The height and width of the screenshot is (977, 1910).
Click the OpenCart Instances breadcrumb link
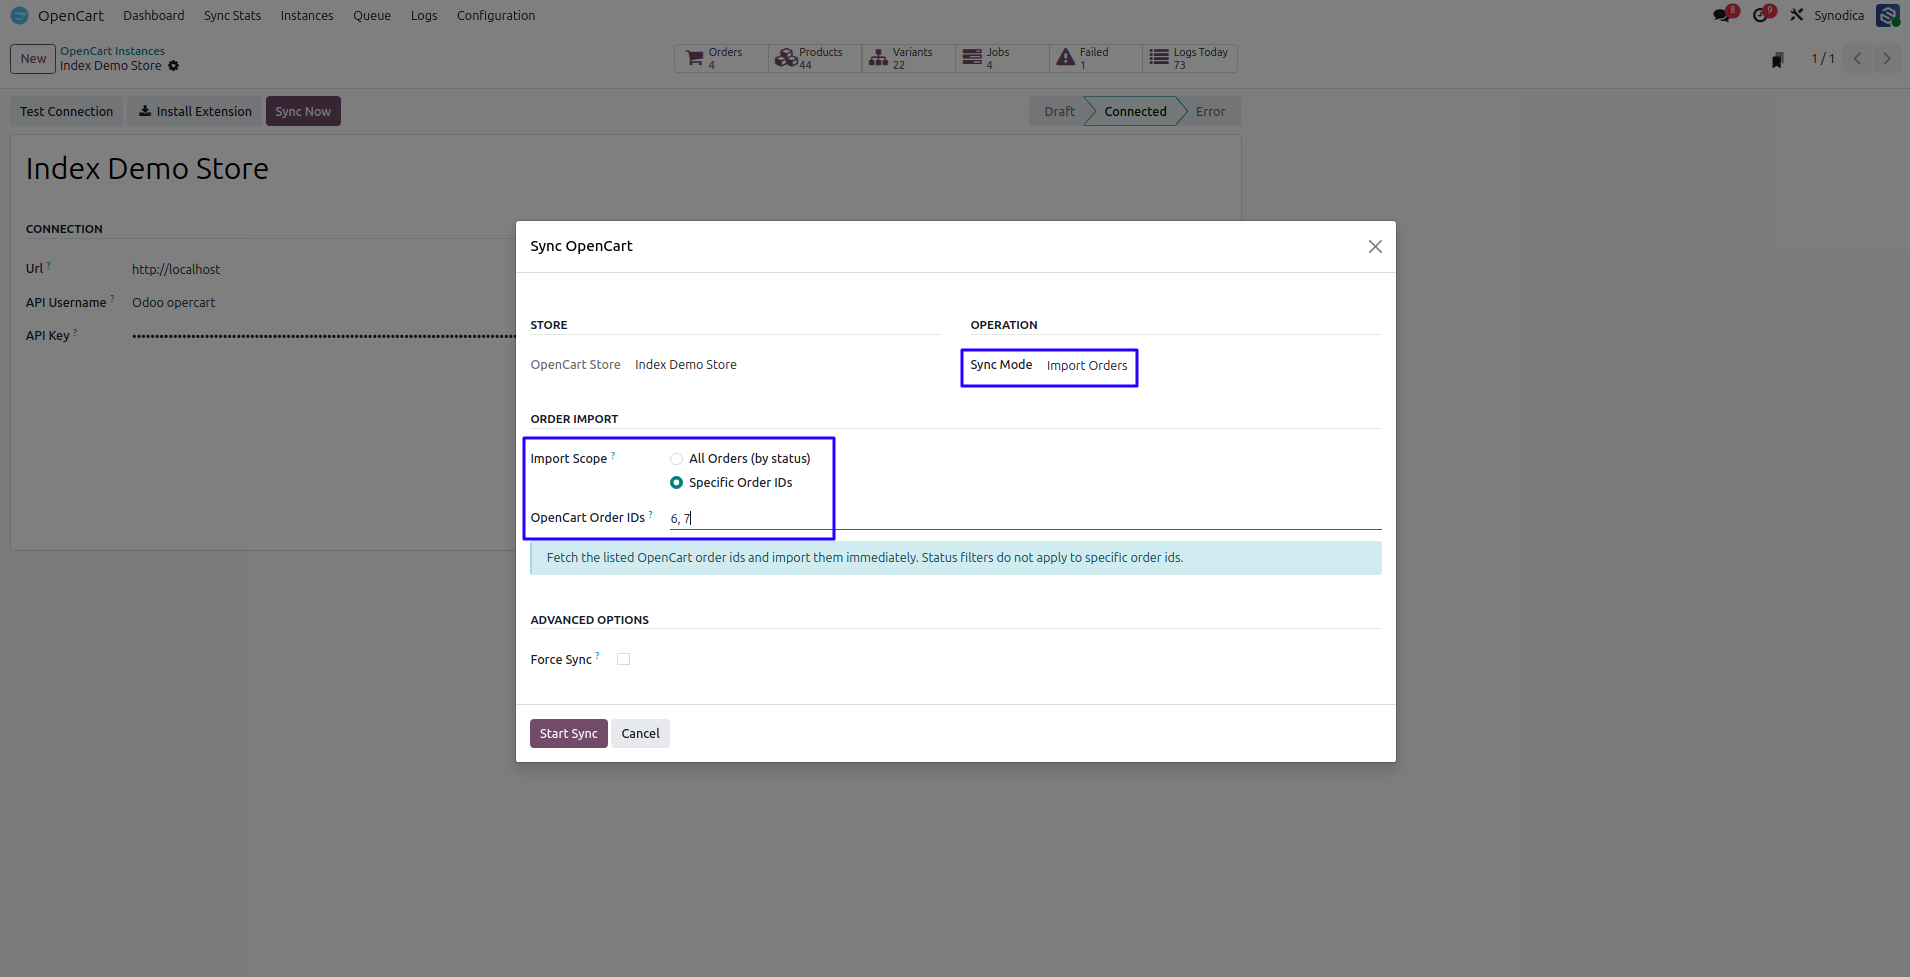click(112, 51)
